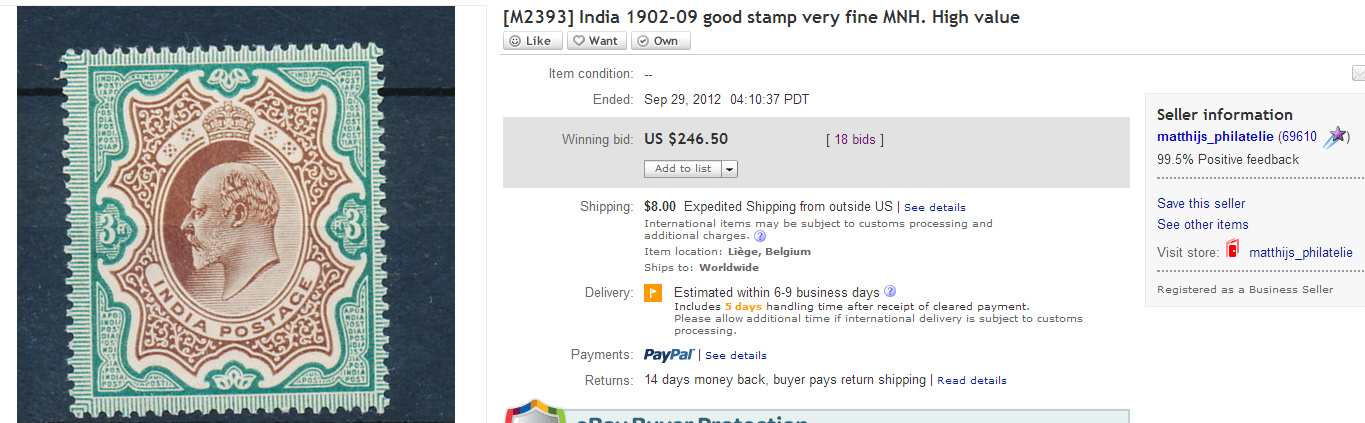The height and width of the screenshot is (423, 1365).
Task: Click the orange delivery flag icon
Action: point(652,293)
